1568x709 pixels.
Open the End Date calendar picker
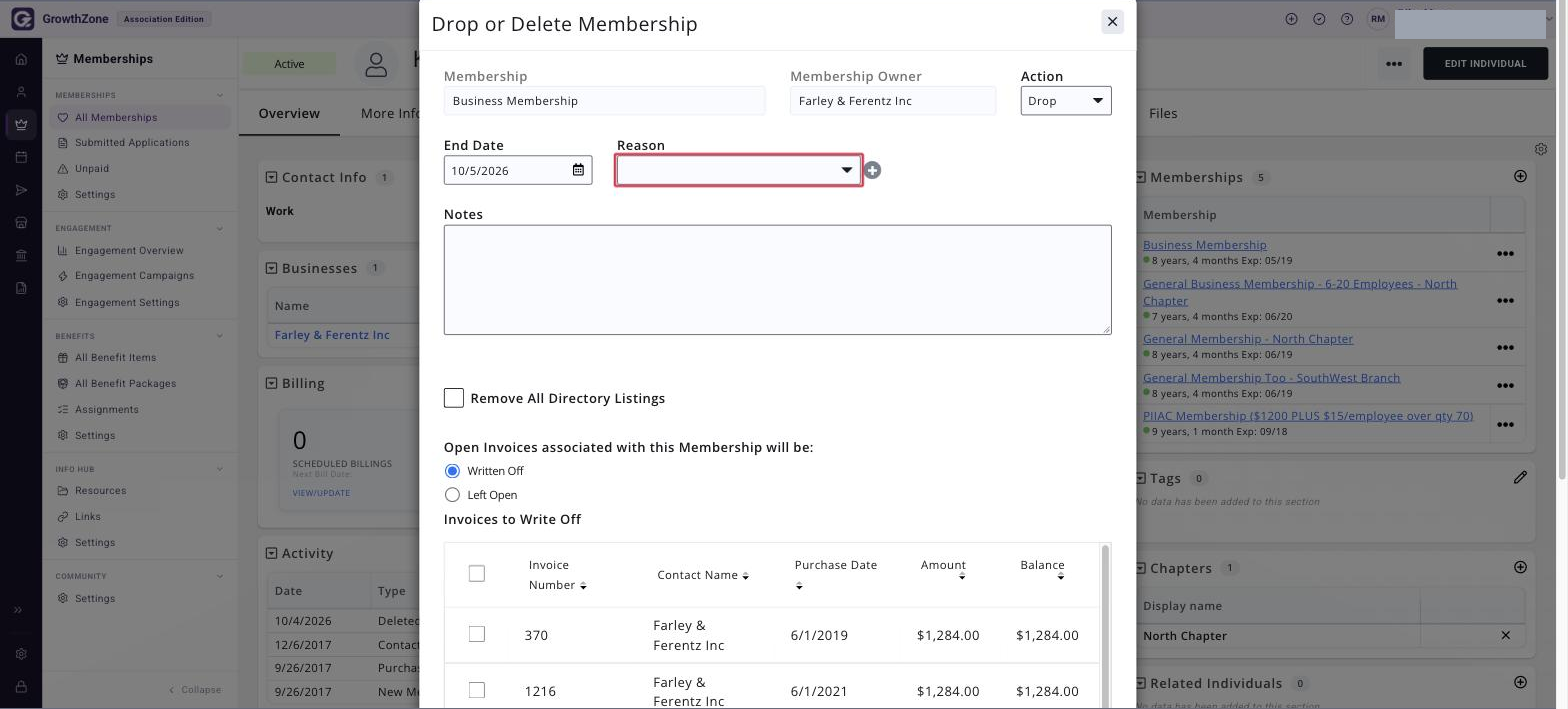pyautogui.click(x=578, y=170)
